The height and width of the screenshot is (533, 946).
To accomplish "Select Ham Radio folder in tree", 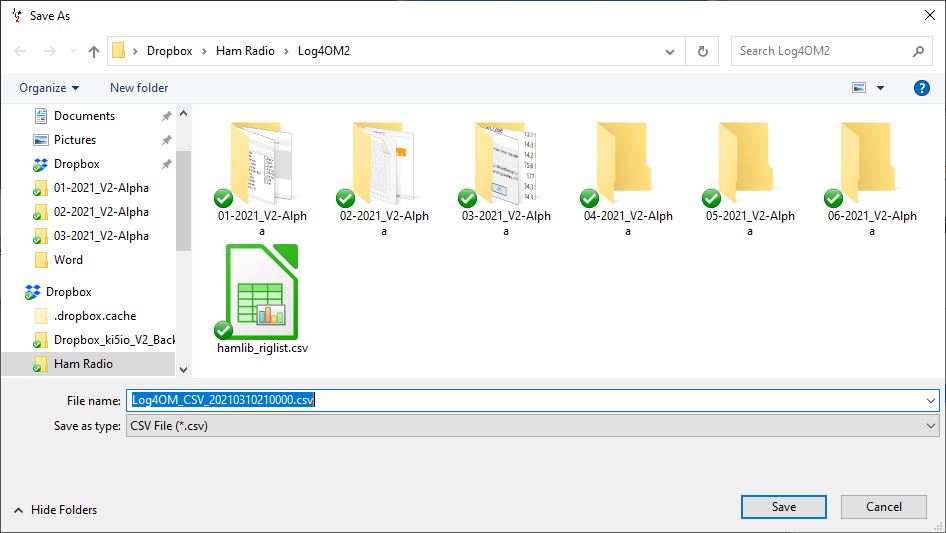I will click(83, 364).
